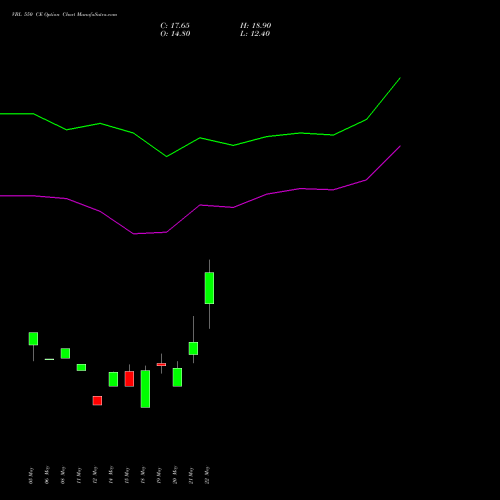Click the green candle for 21 May
This screenshot has height=500, width=500.
point(193,348)
